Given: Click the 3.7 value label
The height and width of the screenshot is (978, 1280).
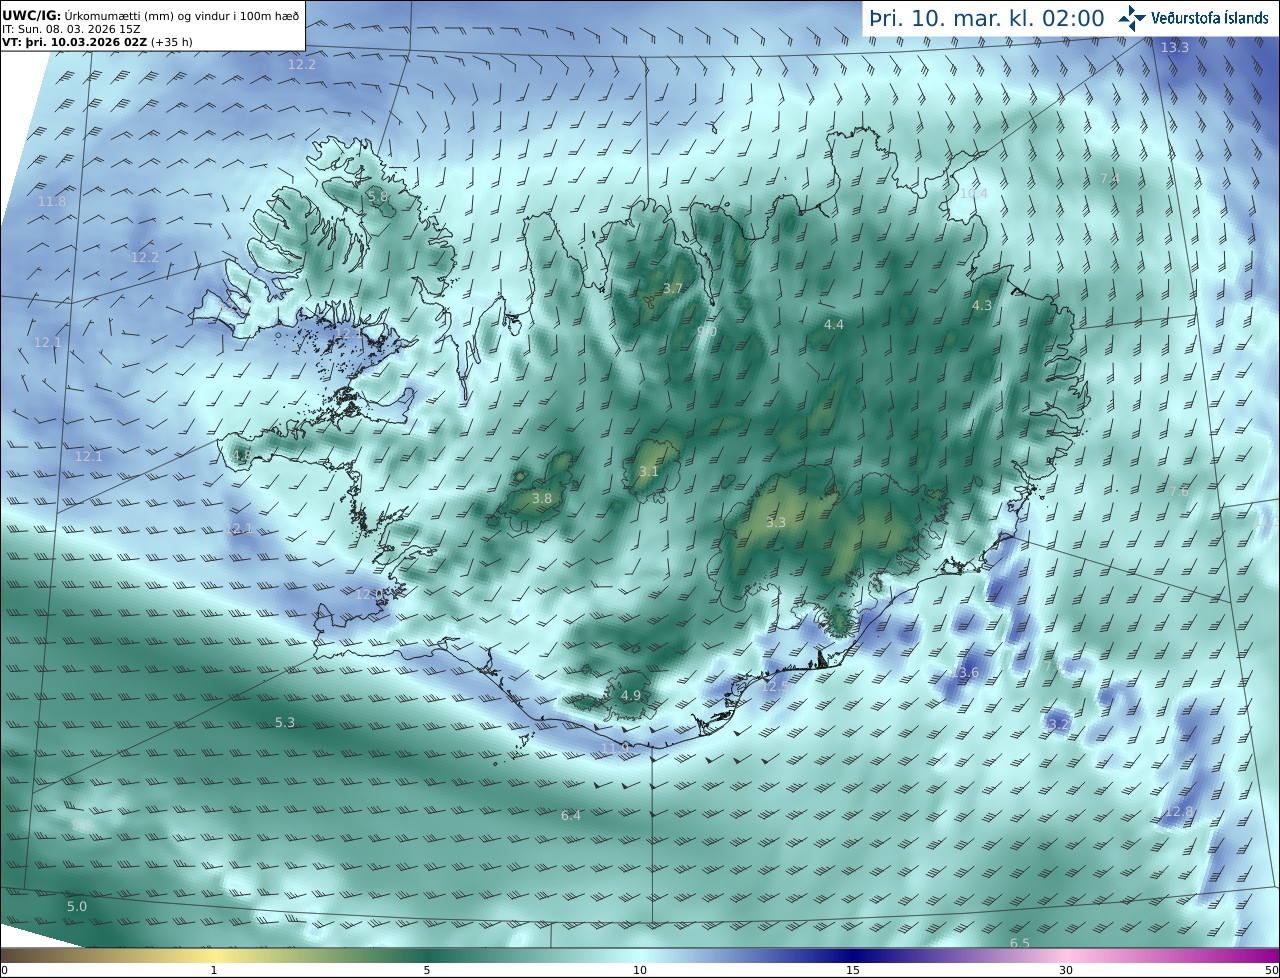Looking at the screenshot, I should (673, 289).
